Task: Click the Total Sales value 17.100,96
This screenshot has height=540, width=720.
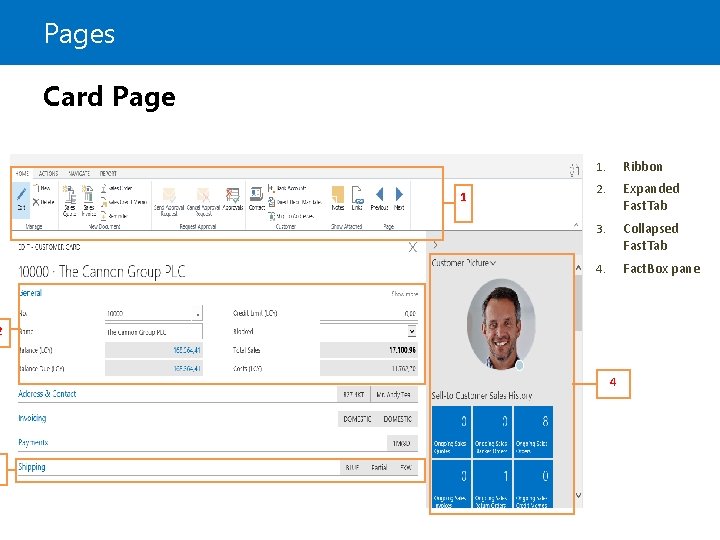Action: pos(402,350)
